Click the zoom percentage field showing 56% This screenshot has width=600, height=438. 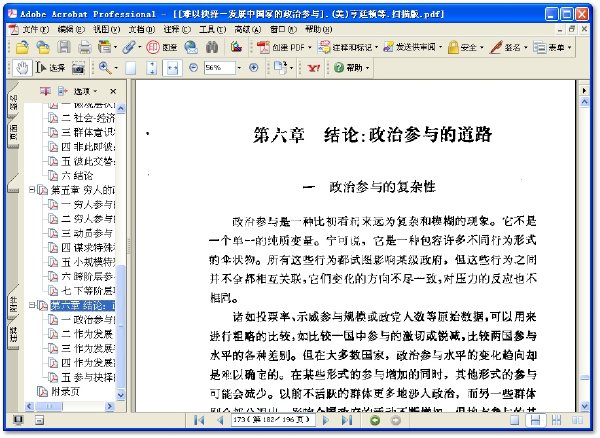(x=219, y=68)
